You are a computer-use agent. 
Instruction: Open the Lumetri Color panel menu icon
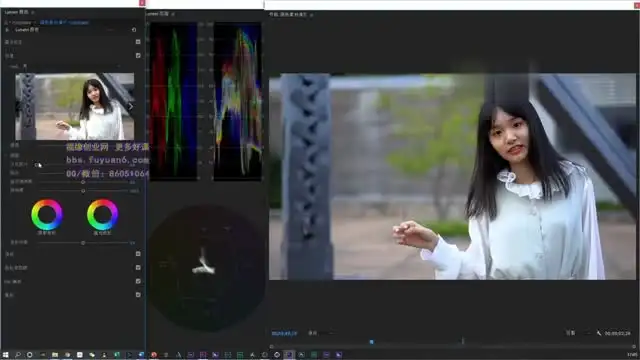(33, 13)
